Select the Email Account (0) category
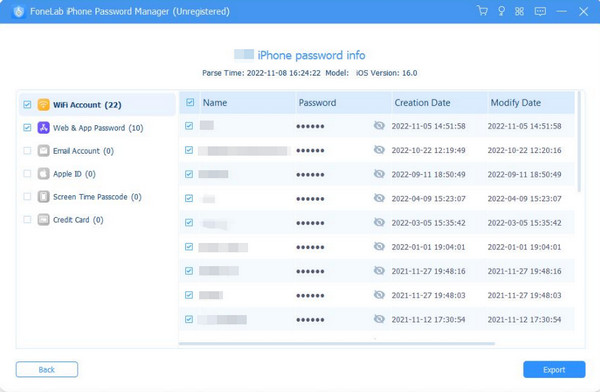600x392 pixels. tap(97, 150)
